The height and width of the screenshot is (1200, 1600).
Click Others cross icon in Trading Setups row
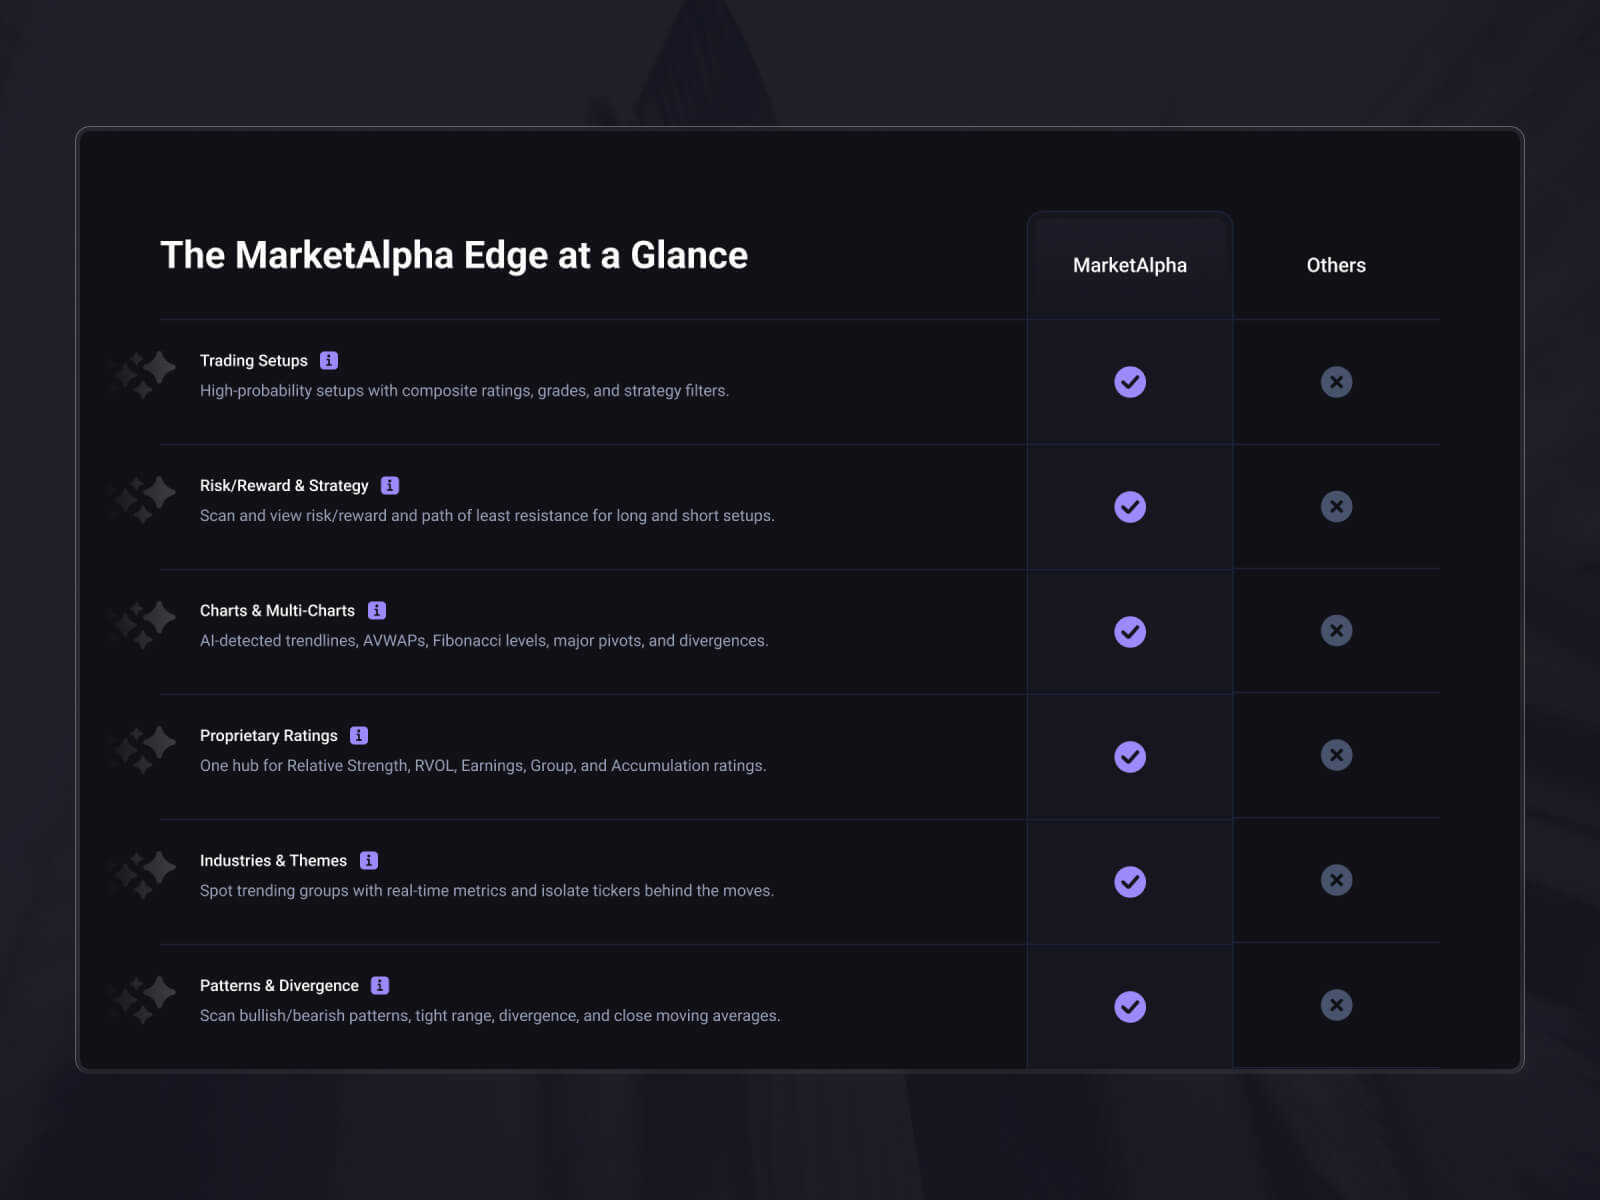click(1336, 382)
